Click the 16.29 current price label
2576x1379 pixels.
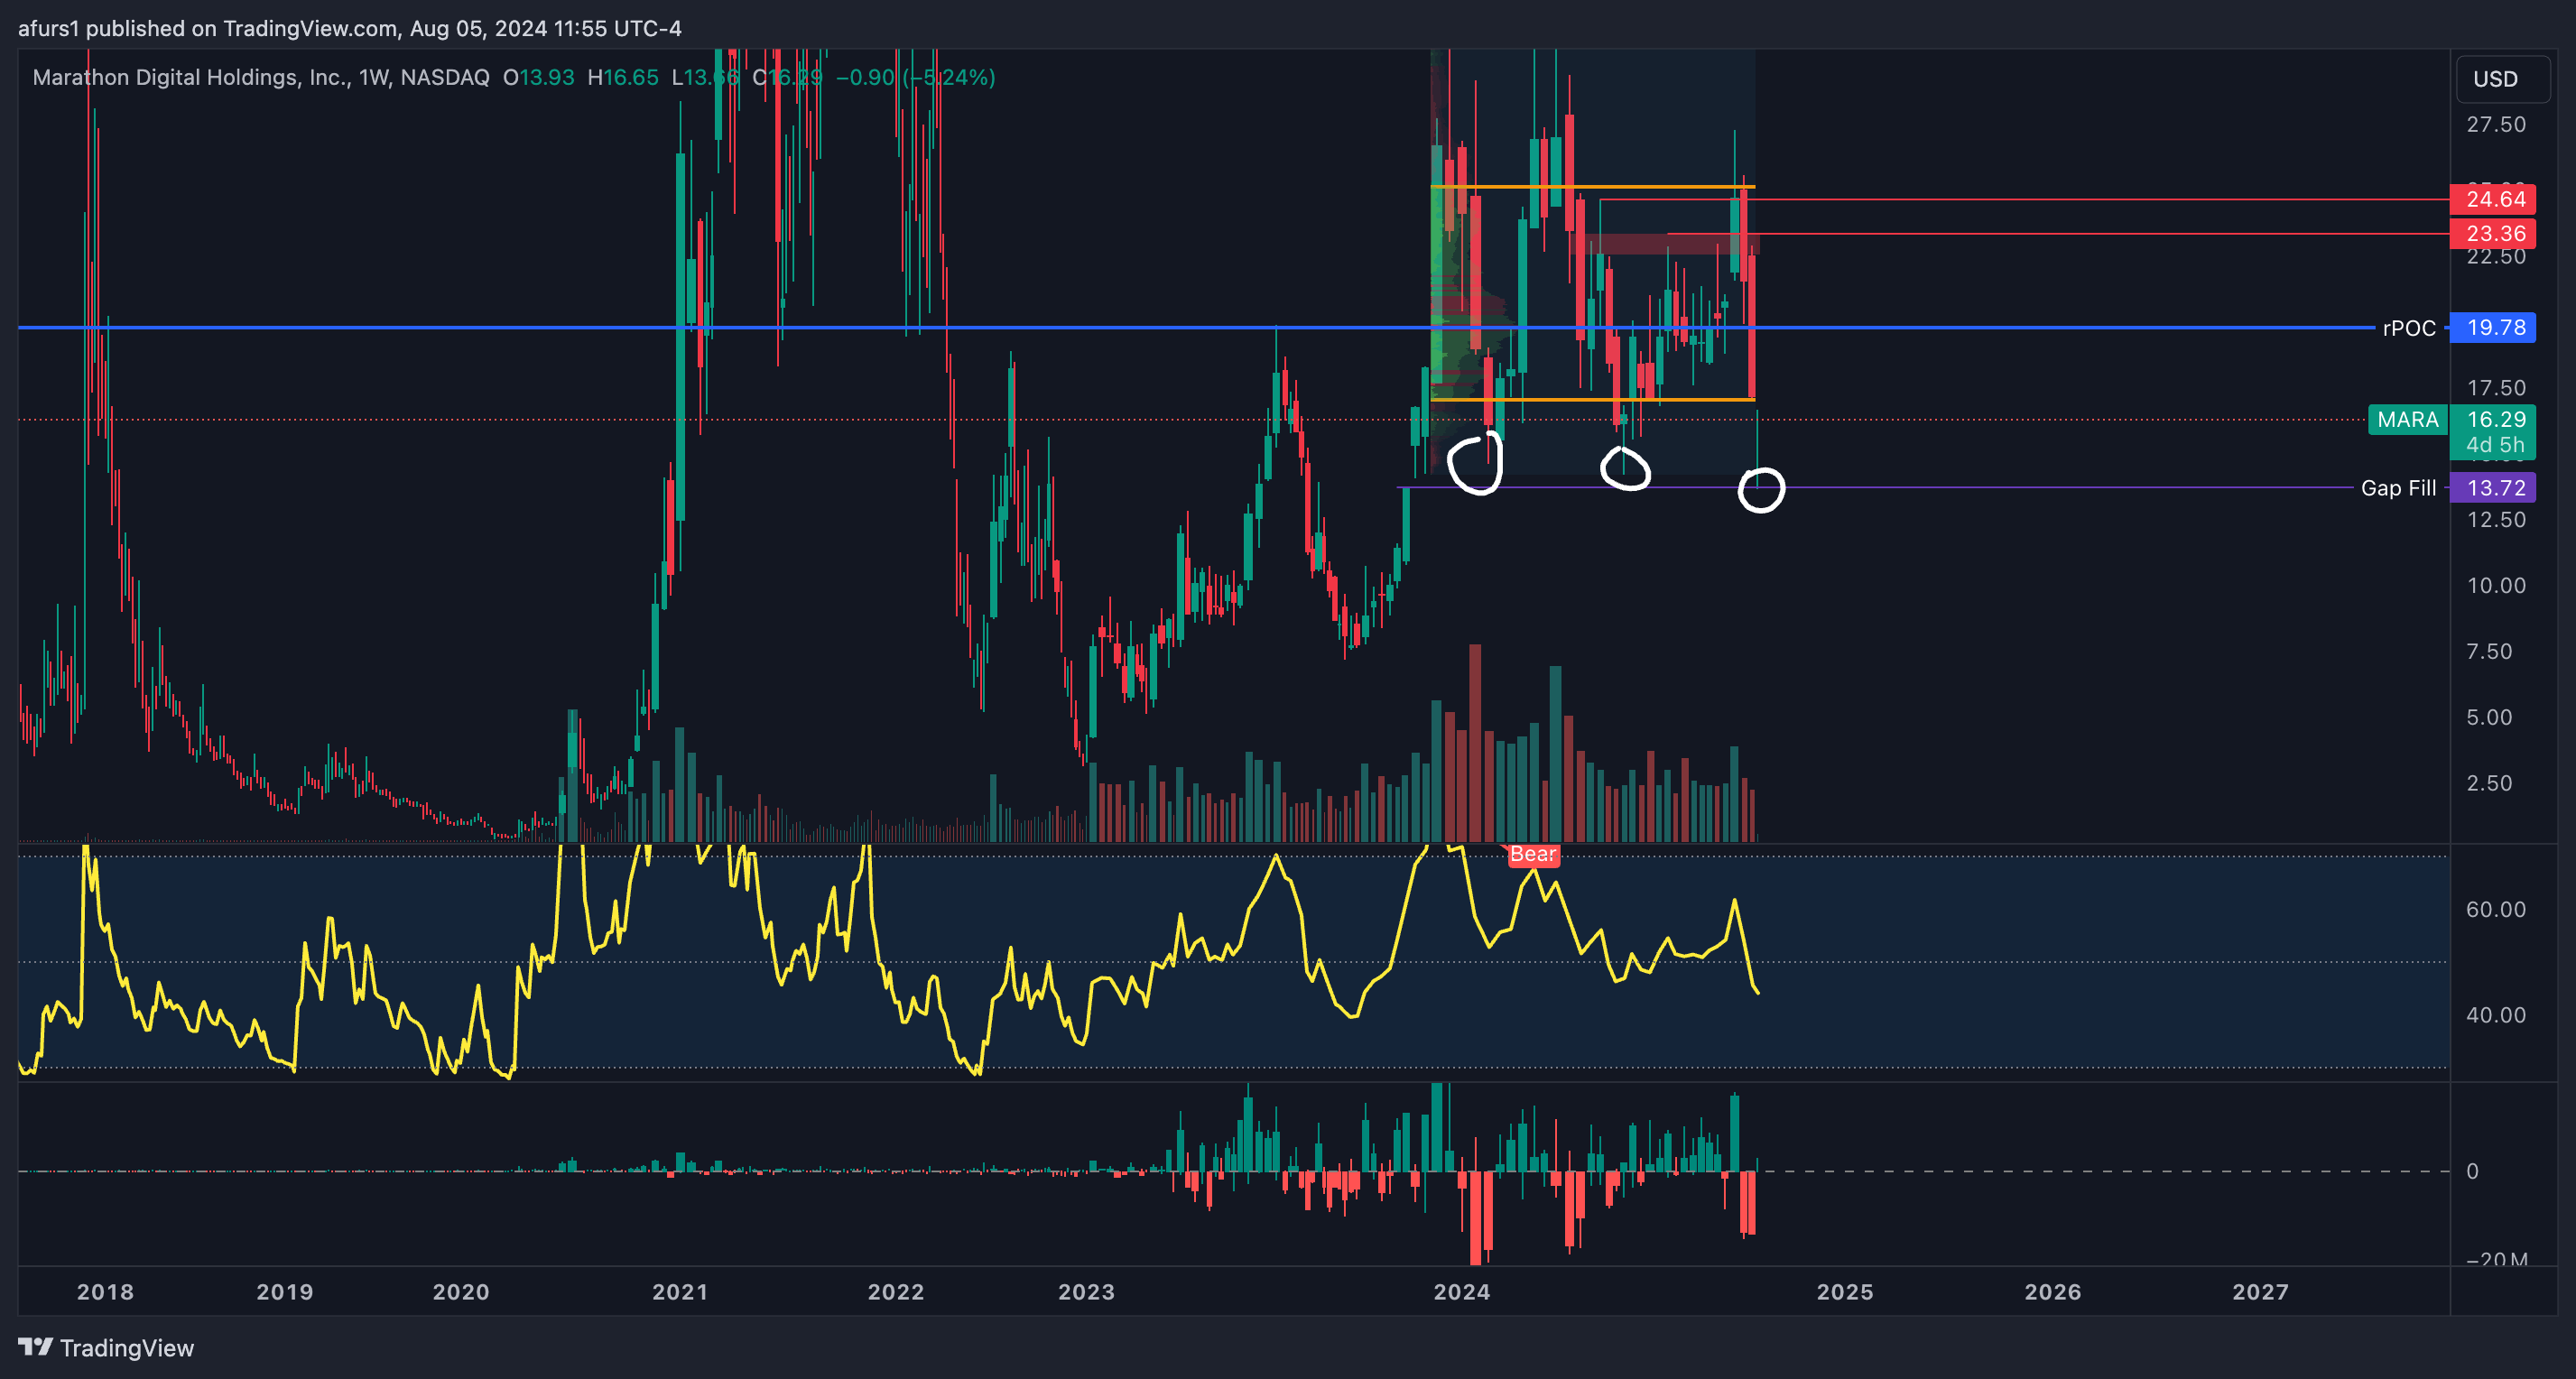pyautogui.click(x=2495, y=420)
